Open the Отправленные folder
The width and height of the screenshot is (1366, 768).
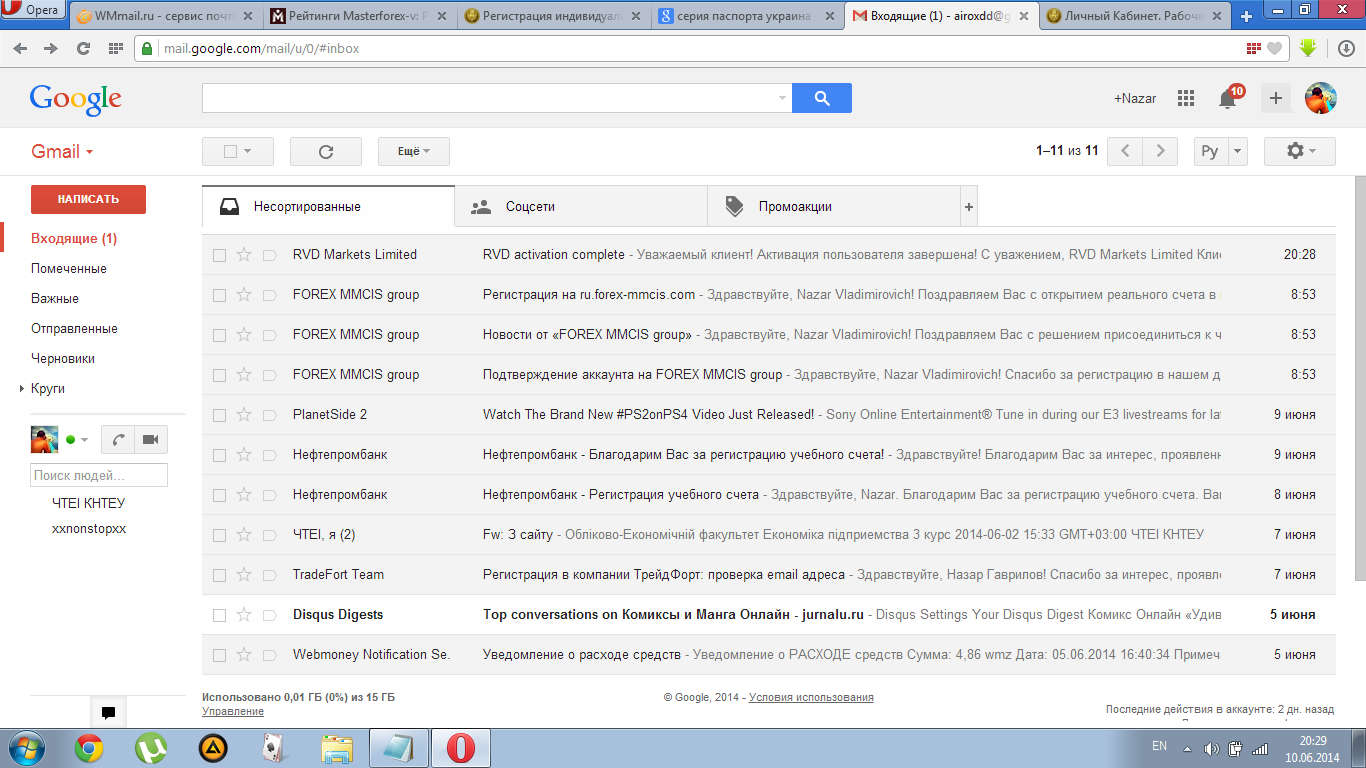point(74,328)
